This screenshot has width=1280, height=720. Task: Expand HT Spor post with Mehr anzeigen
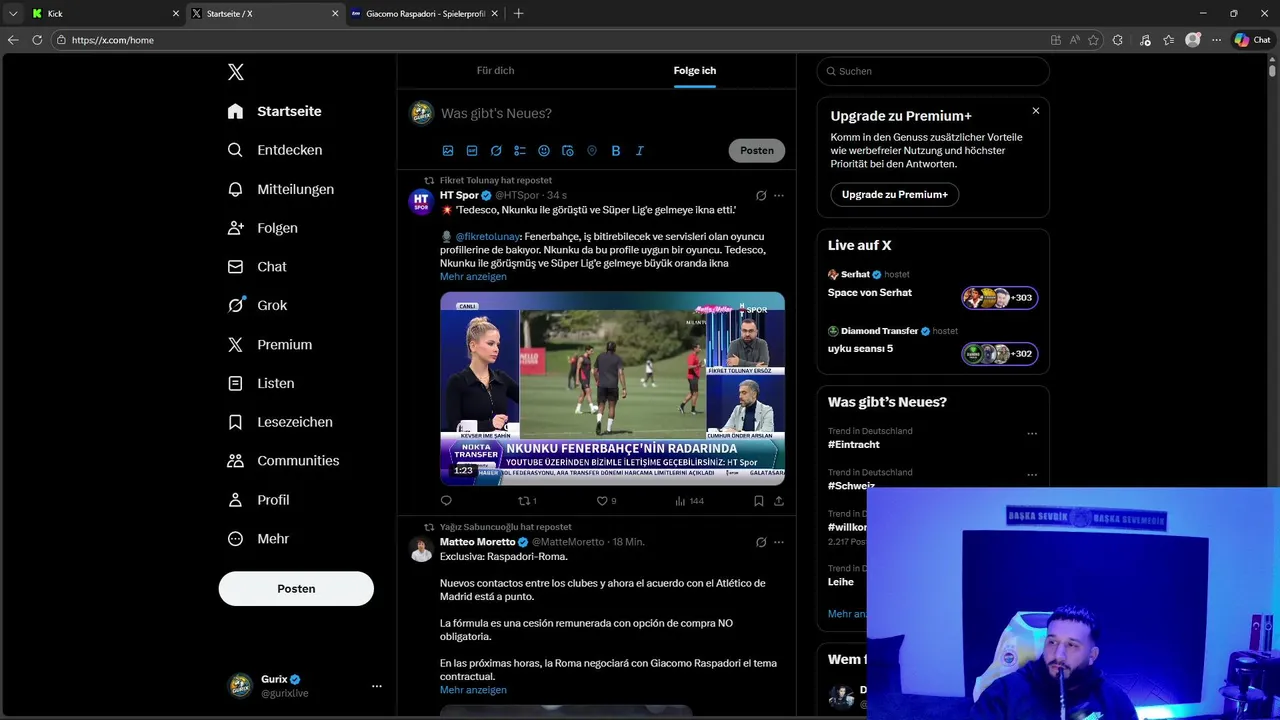pyautogui.click(x=473, y=277)
